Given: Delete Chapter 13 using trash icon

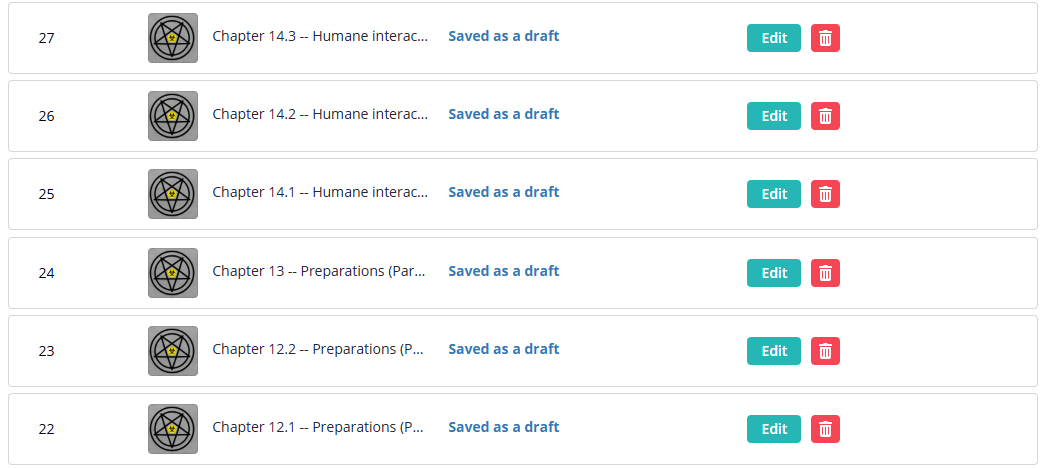Looking at the screenshot, I should click(825, 273).
